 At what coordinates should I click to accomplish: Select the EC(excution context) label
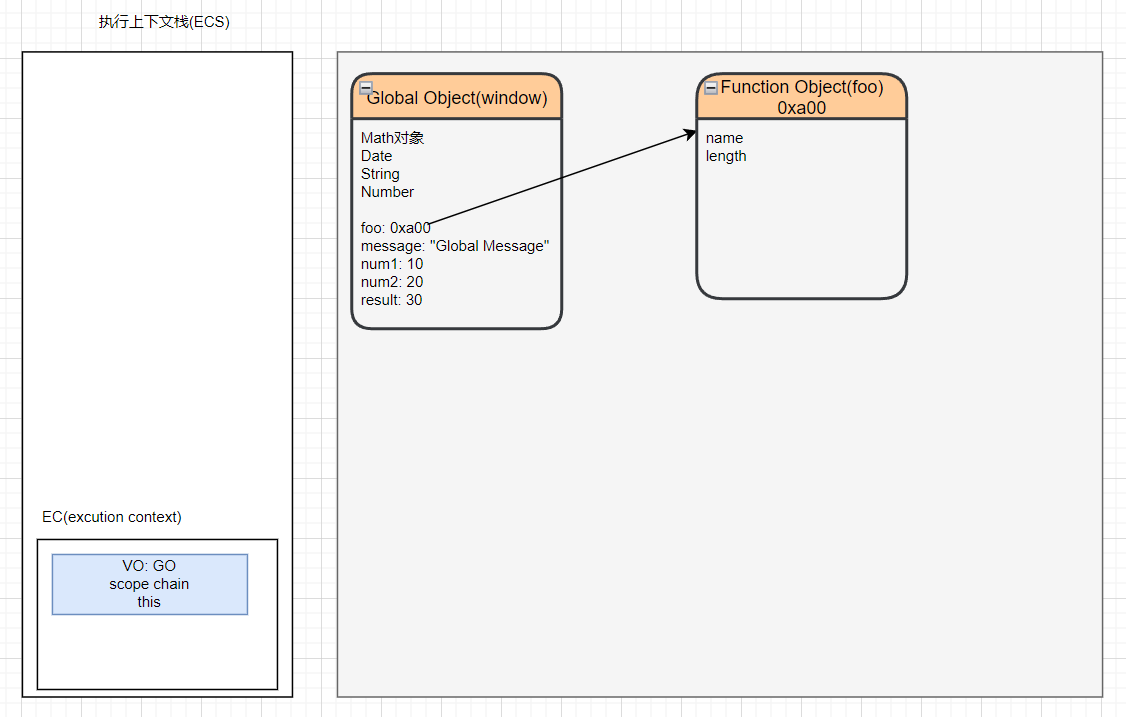tap(112, 517)
